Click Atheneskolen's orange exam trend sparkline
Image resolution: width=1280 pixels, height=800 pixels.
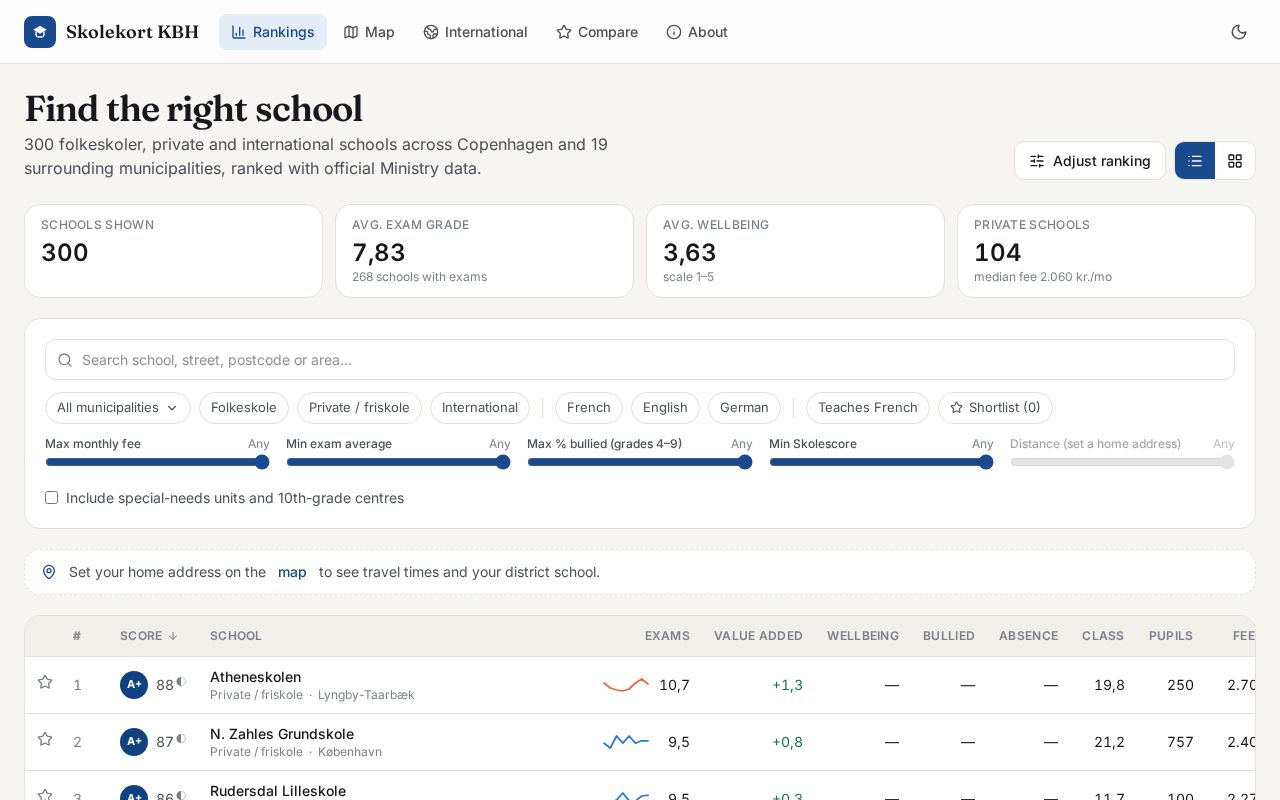click(x=626, y=685)
